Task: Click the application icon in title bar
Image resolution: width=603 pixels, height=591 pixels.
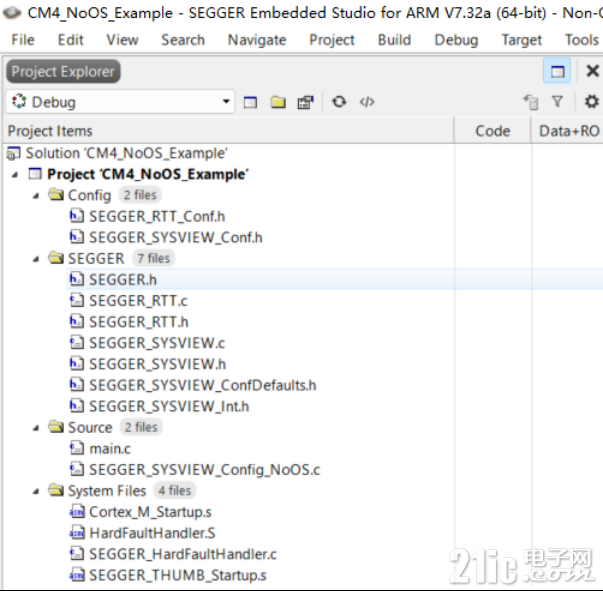Action: point(12,13)
